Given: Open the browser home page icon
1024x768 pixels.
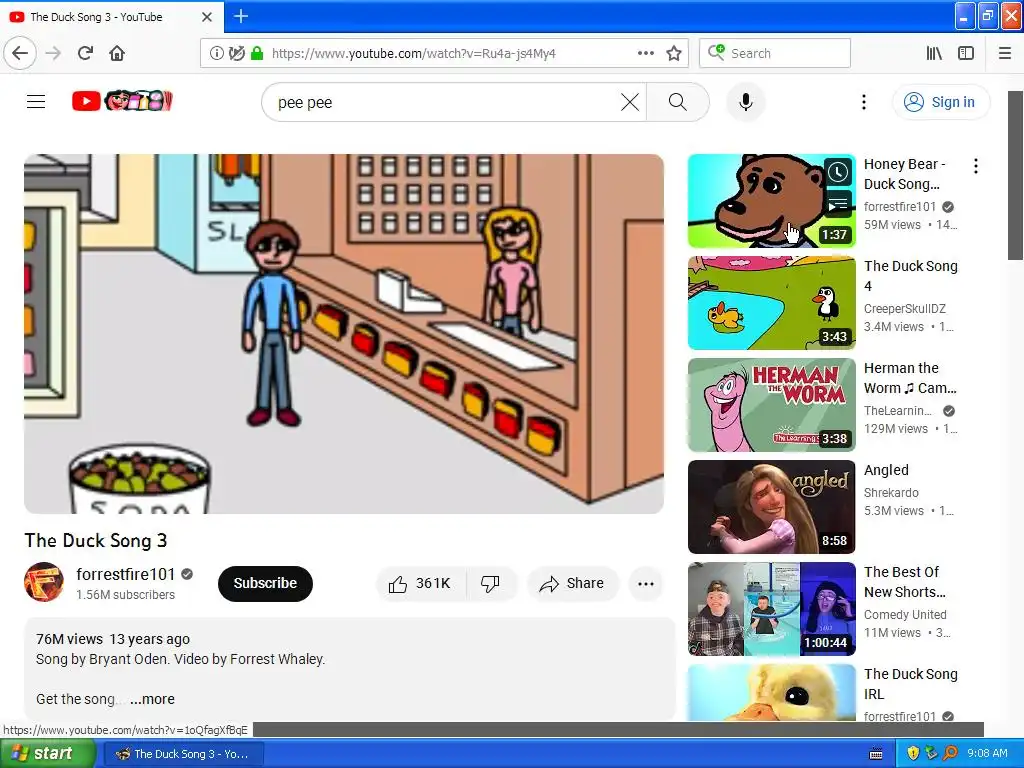Looking at the screenshot, I should (x=117, y=53).
